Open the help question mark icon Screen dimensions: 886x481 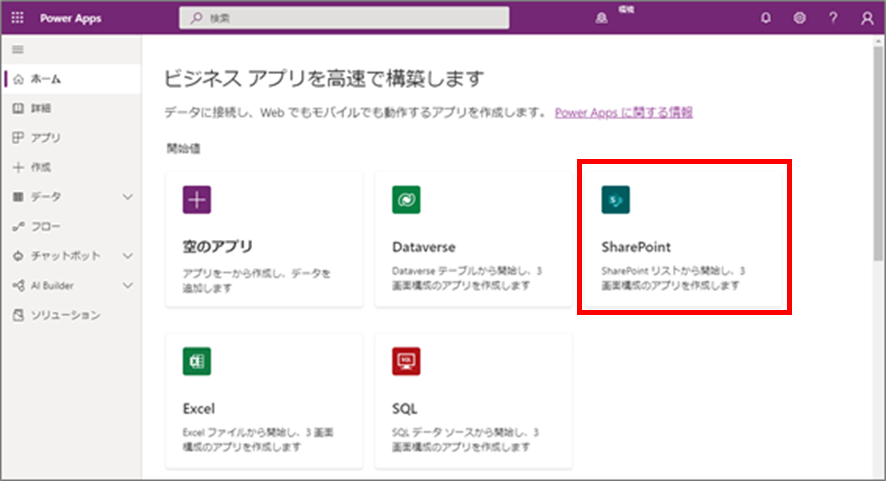[833, 18]
